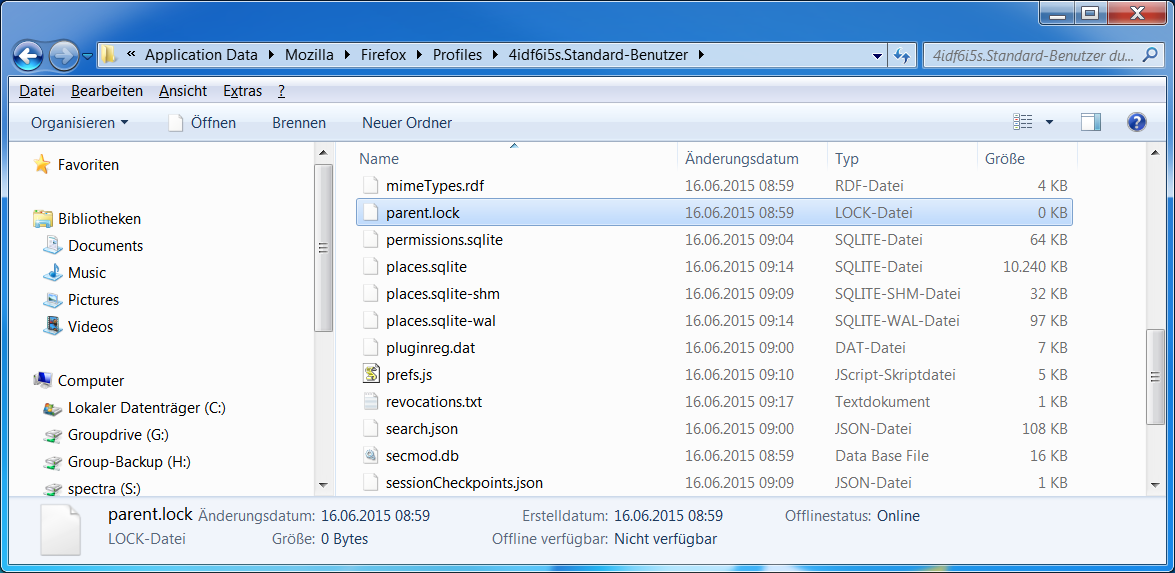Click the refresh button beside address bar
The height and width of the screenshot is (573, 1175).
coord(902,56)
